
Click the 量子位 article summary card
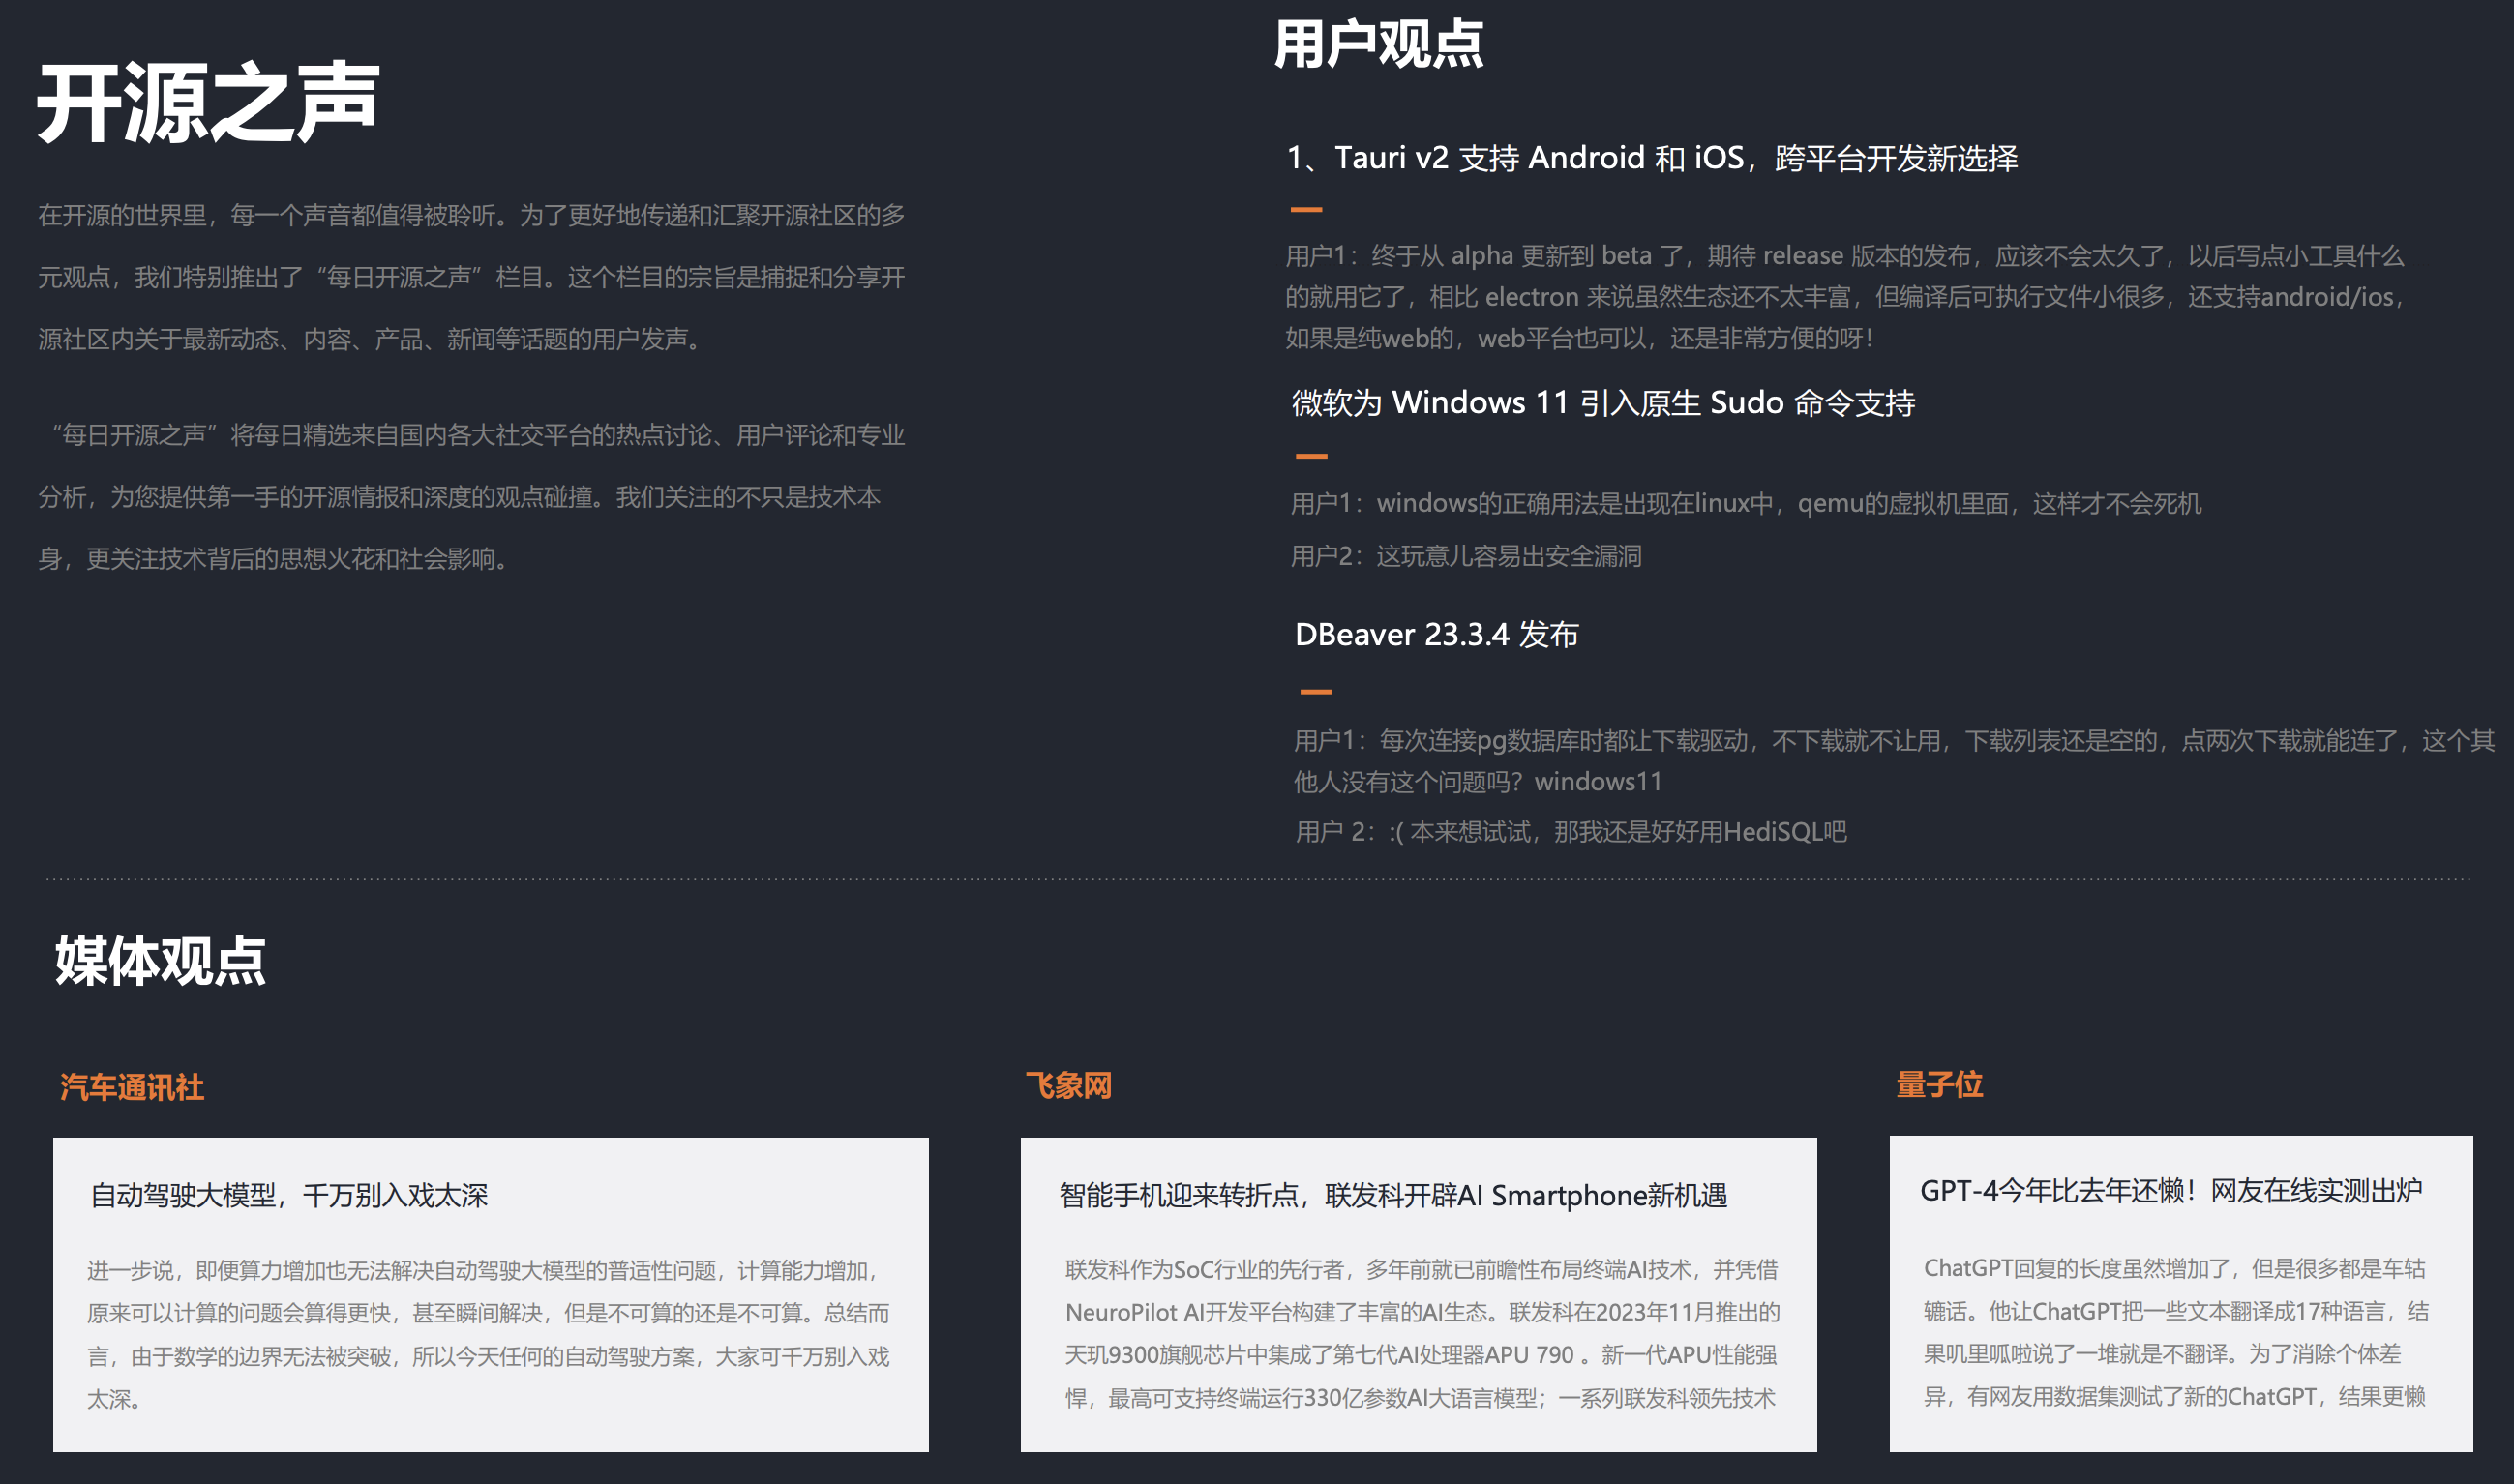pyautogui.click(x=2174, y=1332)
